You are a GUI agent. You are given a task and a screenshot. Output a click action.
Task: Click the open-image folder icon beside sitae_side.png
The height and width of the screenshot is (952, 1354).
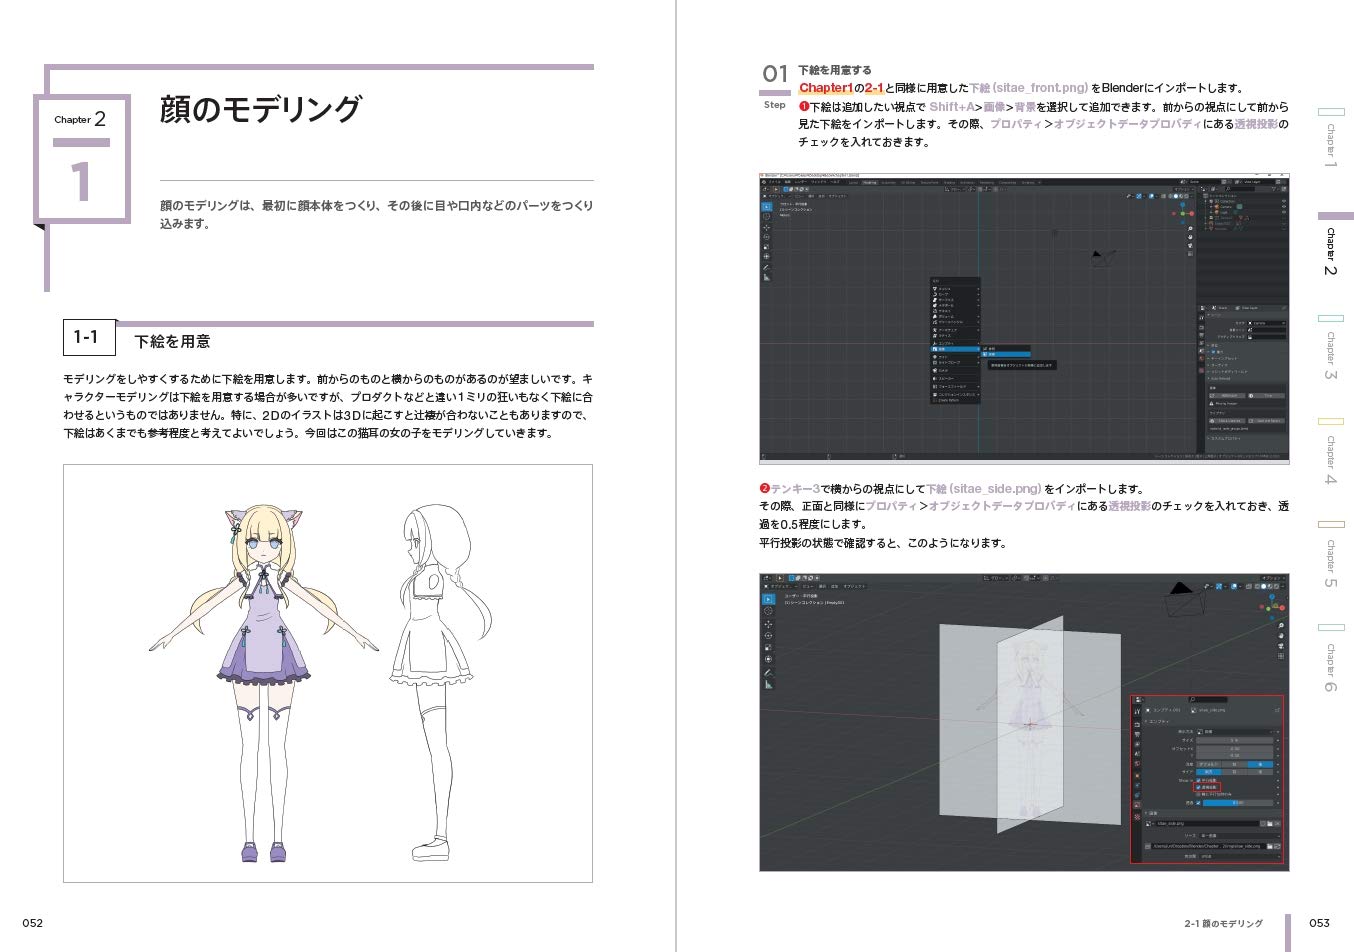click(x=1269, y=824)
